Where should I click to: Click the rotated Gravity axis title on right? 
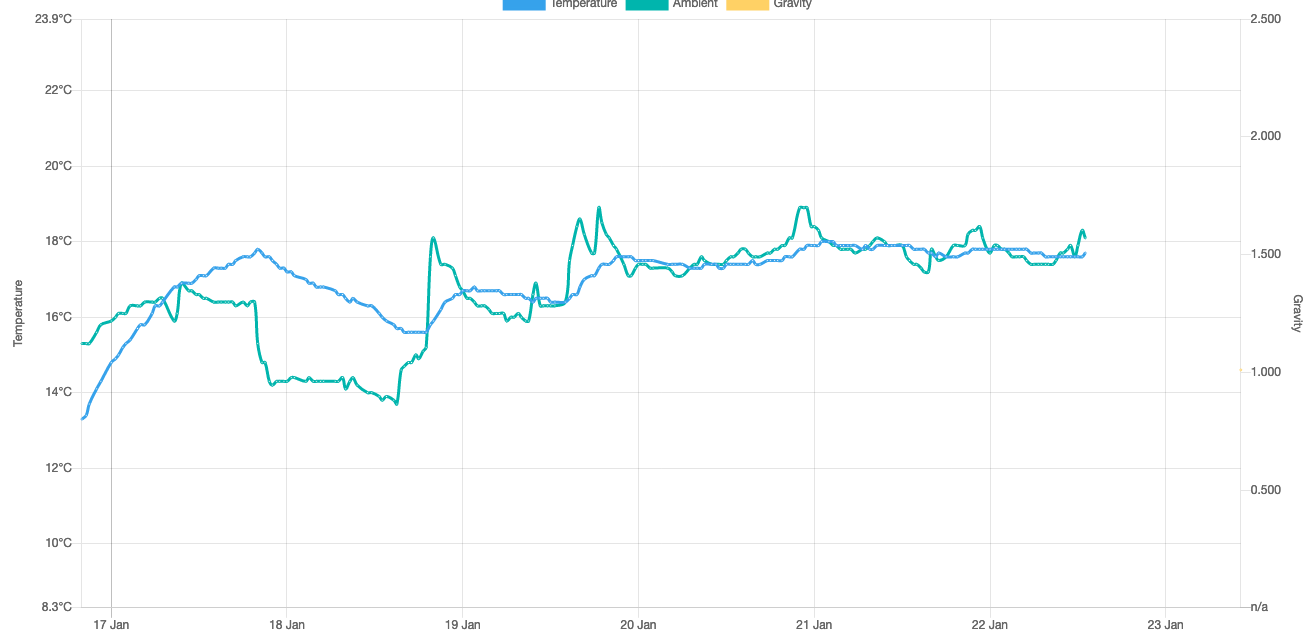pos(1298,313)
